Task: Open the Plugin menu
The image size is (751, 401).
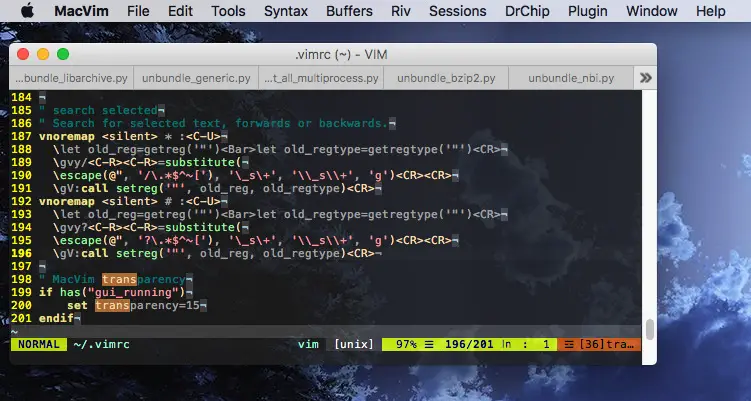Action: [588, 11]
